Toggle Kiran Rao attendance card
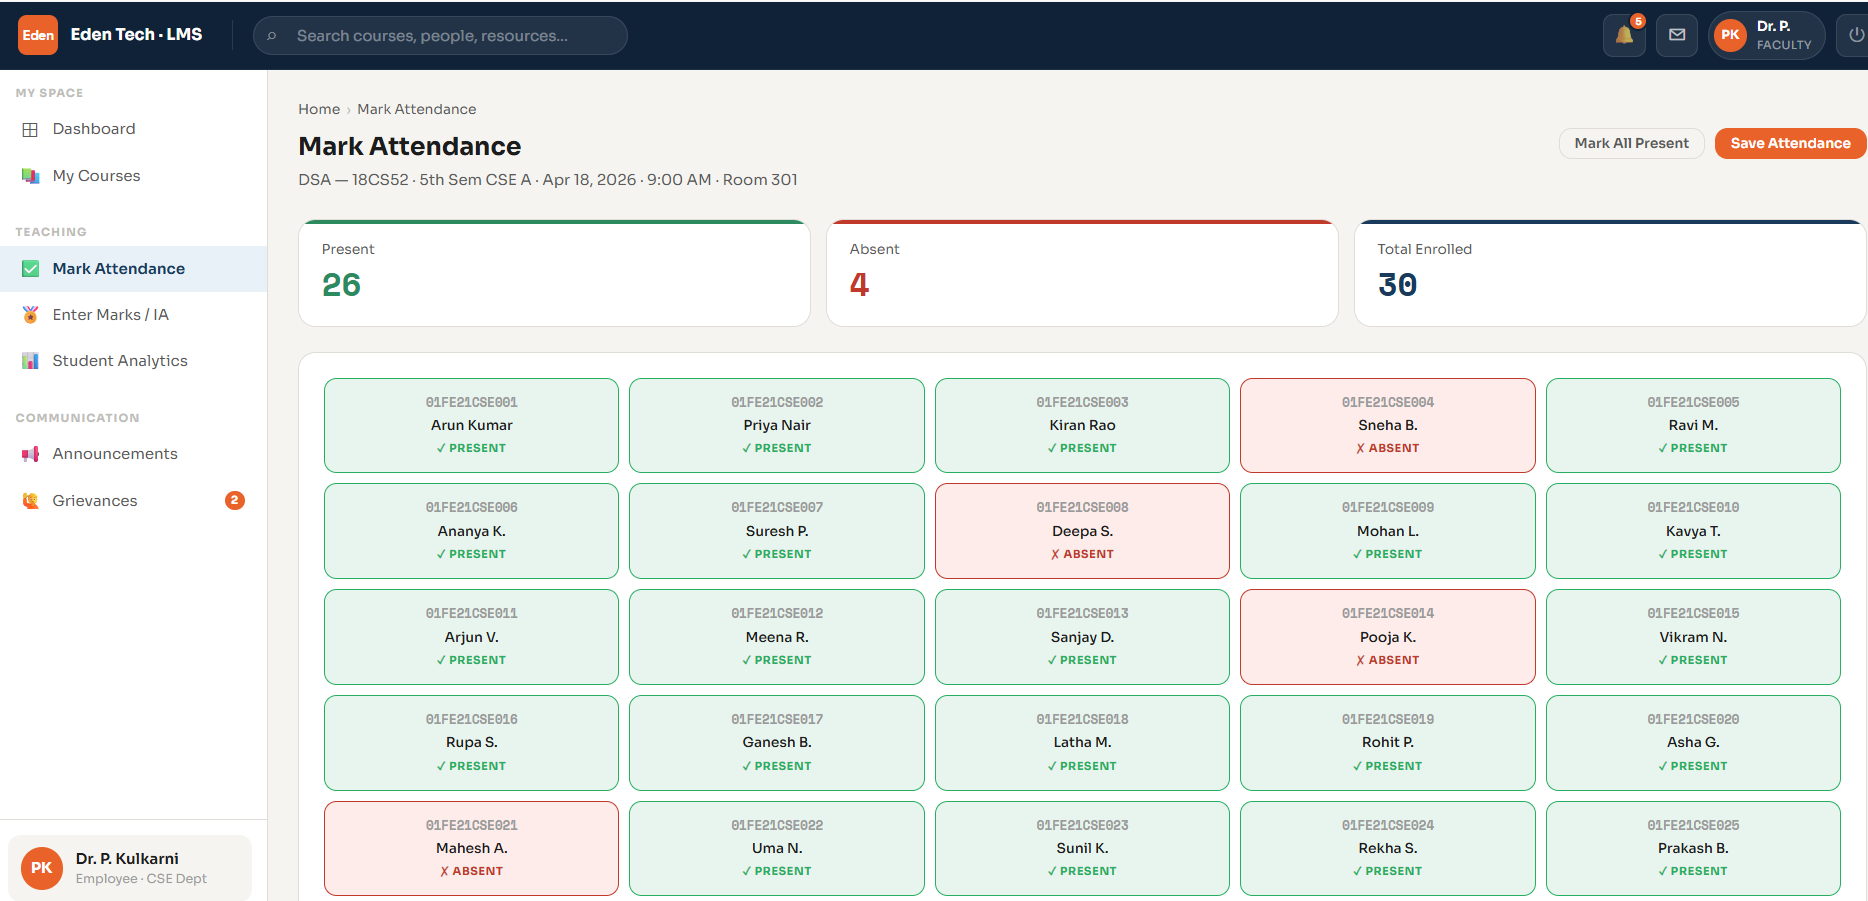Image resolution: width=1868 pixels, height=901 pixels. point(1082,425)
